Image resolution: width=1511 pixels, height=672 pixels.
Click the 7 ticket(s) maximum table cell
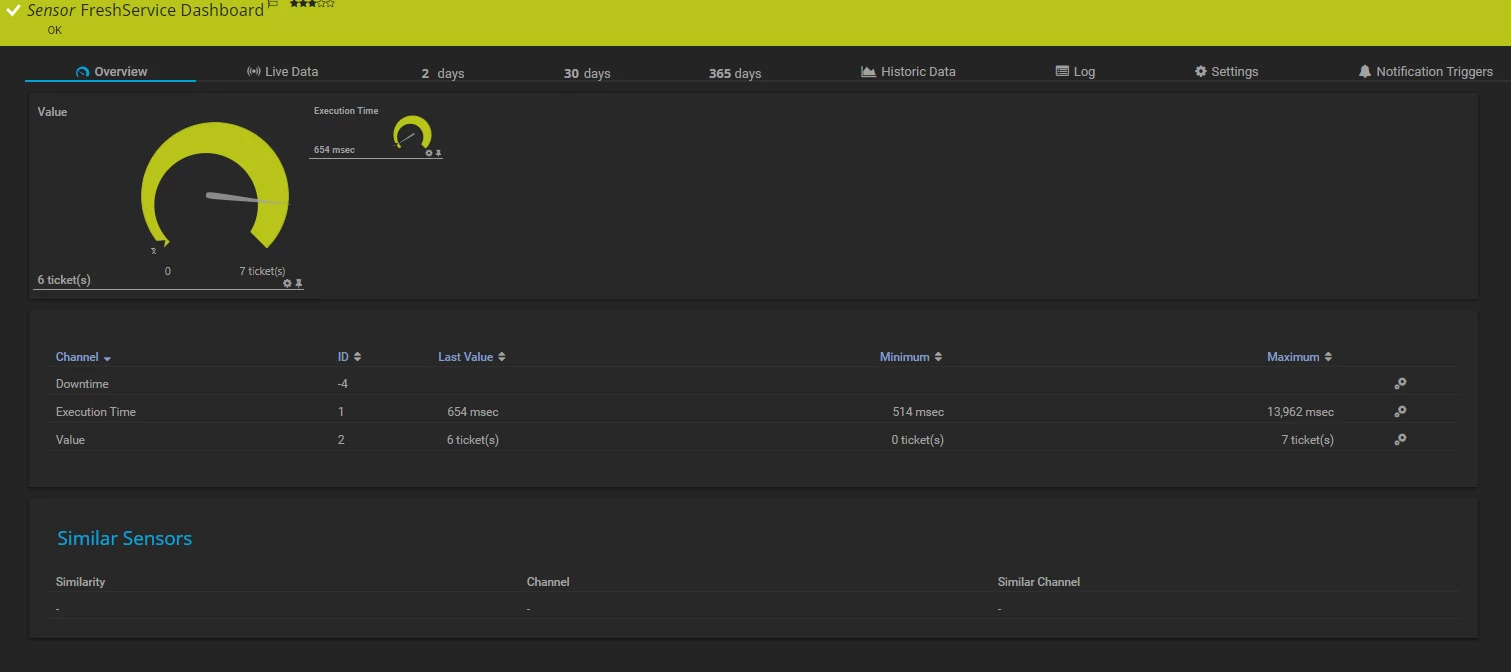point(1308,440)
